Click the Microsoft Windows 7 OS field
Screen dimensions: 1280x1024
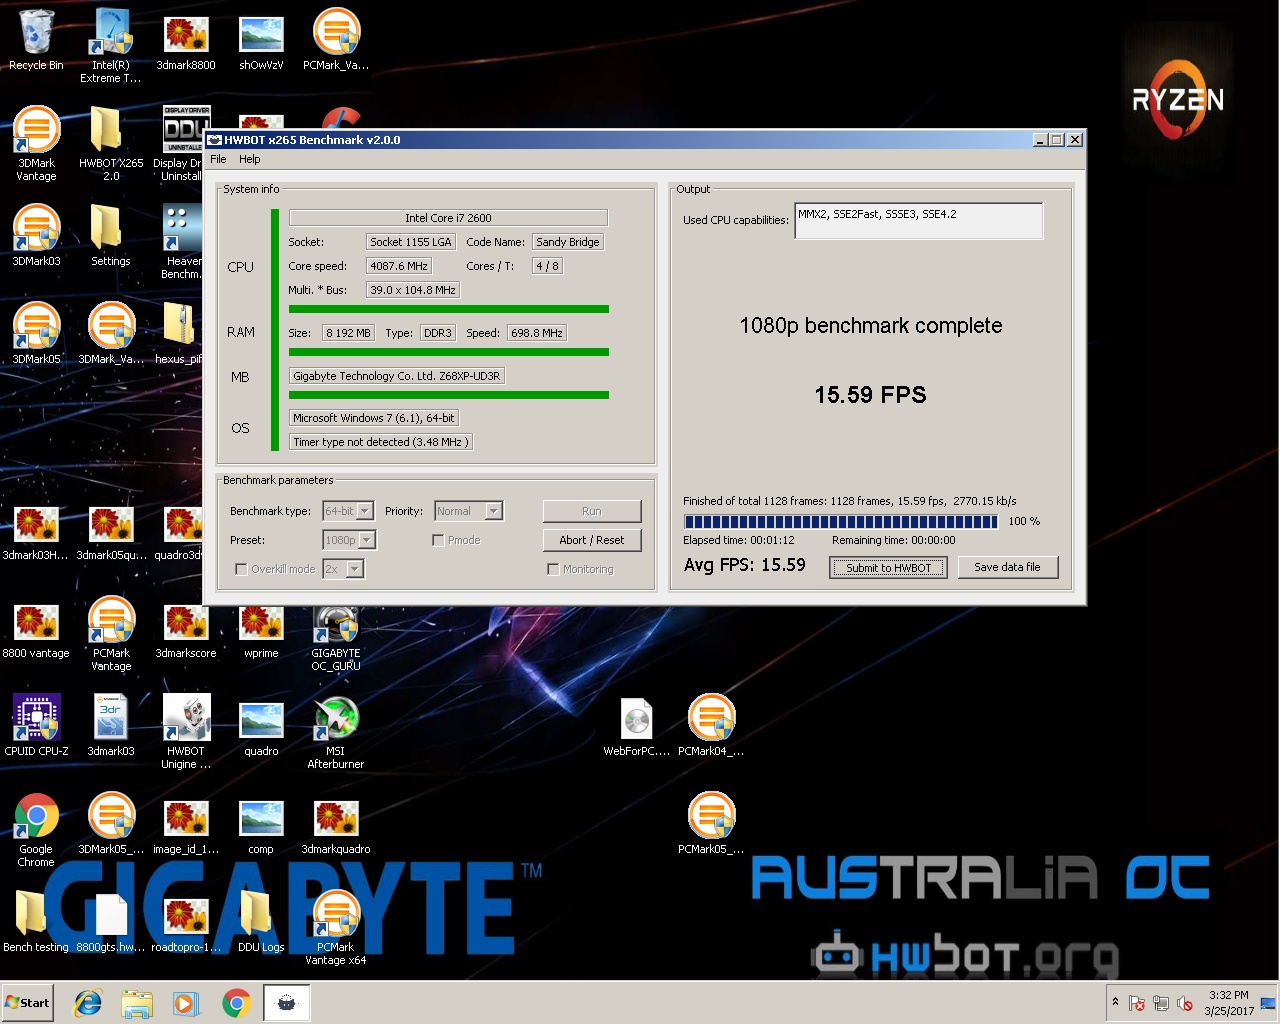(374, 418)
